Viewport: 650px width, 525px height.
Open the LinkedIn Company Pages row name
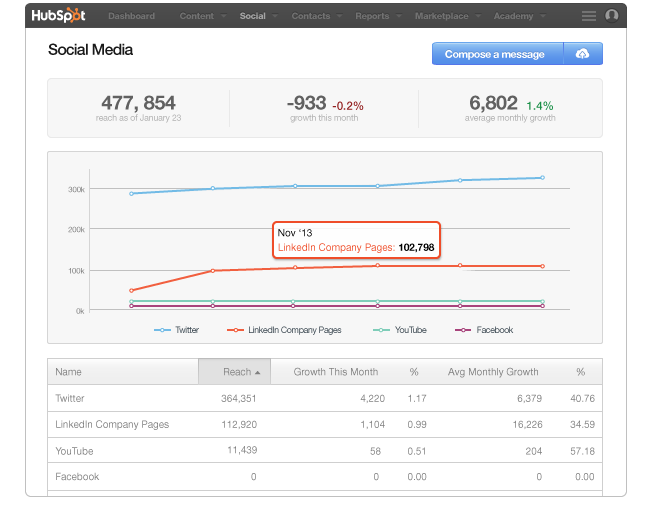(x=112, y=425)
